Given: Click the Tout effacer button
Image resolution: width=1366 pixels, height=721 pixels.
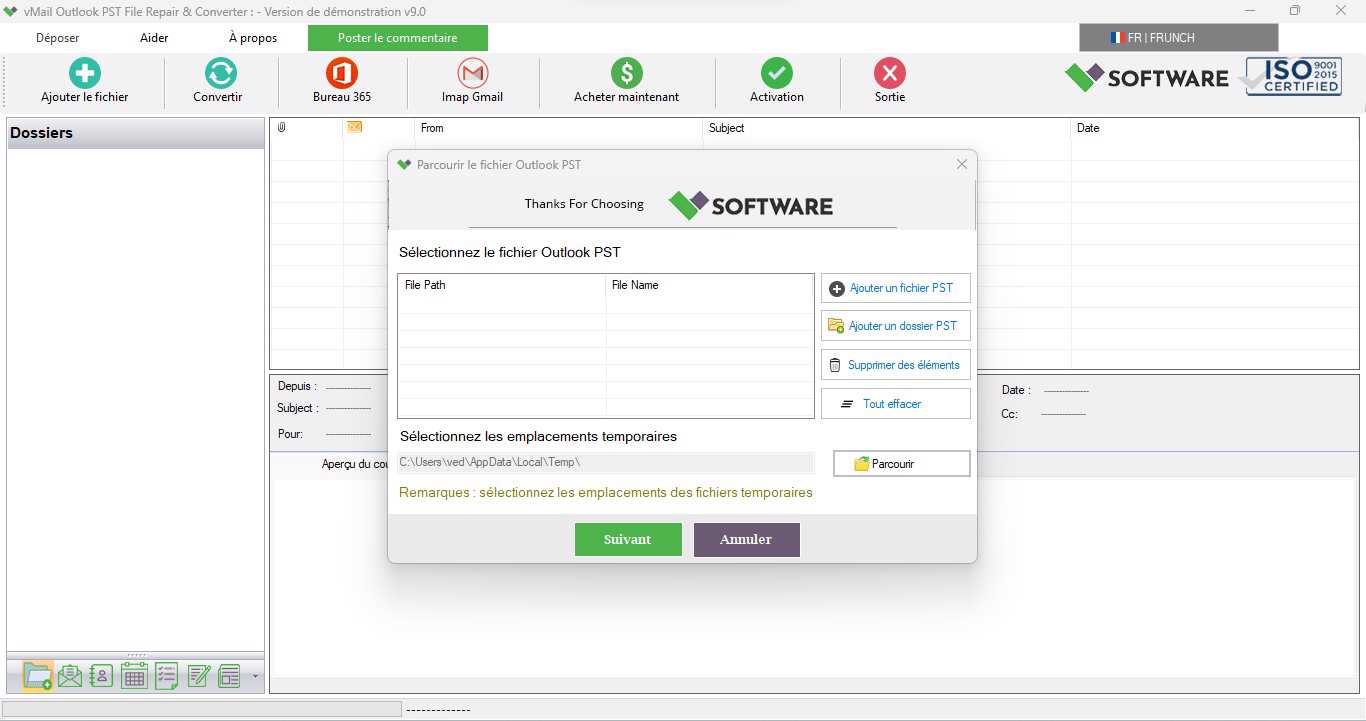Looking at the screenshot, I should click(x=896, y=404).
